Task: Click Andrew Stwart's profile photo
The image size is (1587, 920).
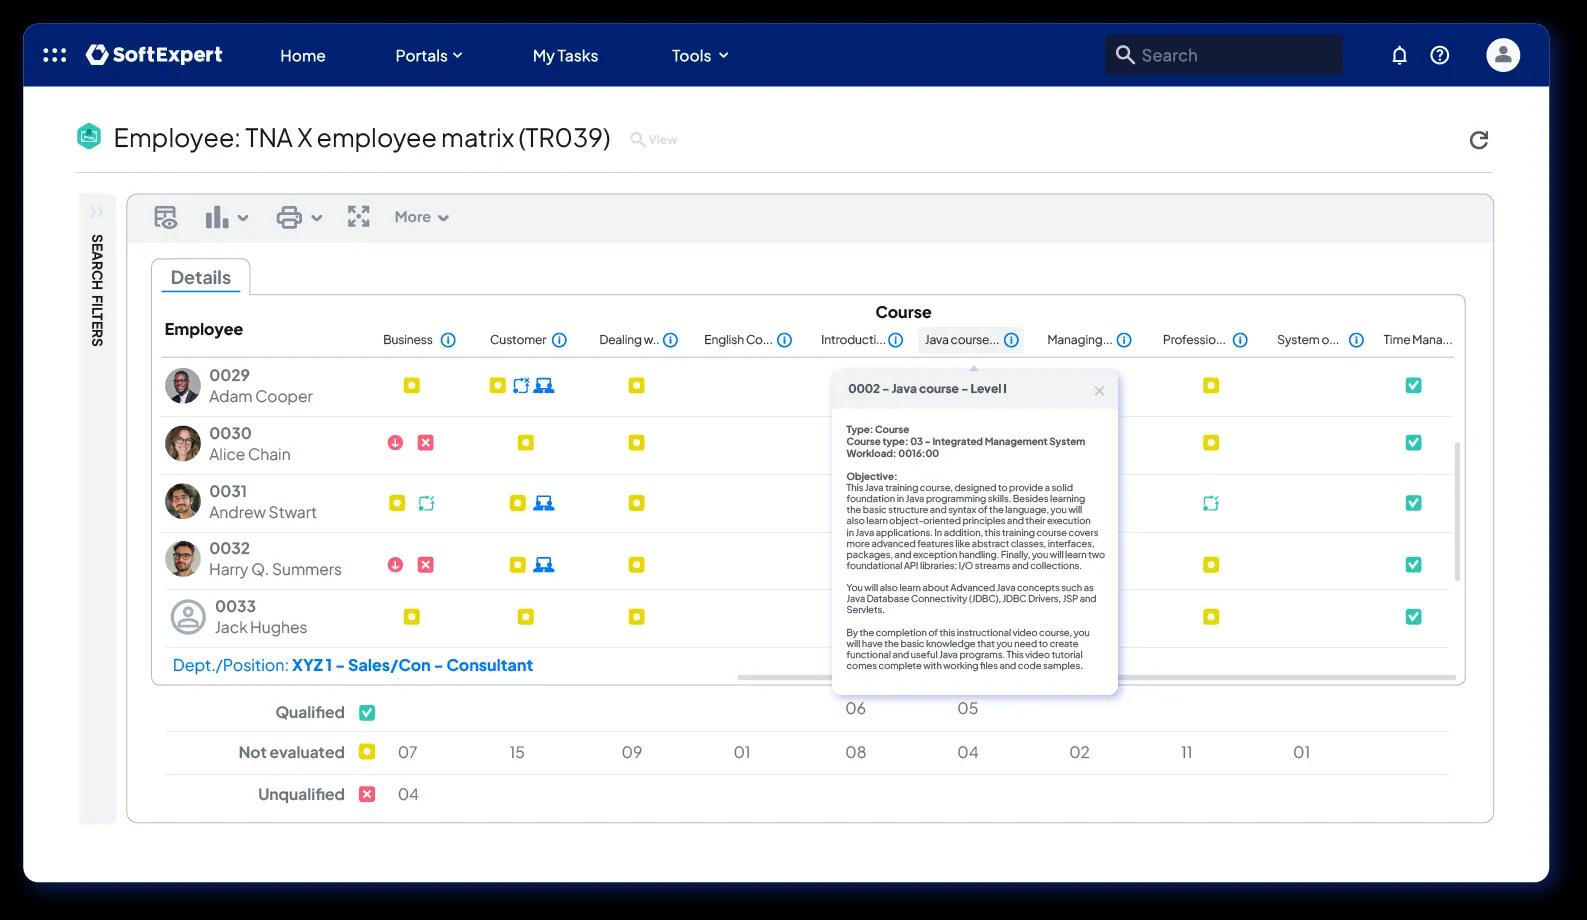Action: 182,501
